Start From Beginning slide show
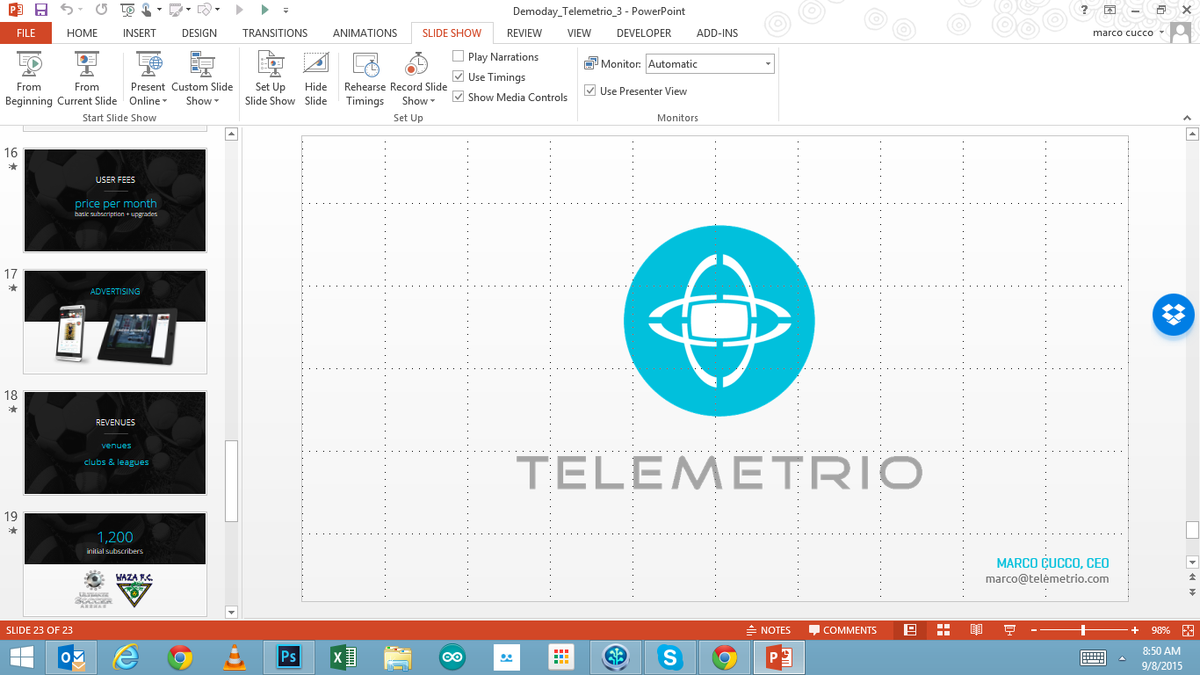This screenshot has height=675, width=1200. [x=29, y=80]
